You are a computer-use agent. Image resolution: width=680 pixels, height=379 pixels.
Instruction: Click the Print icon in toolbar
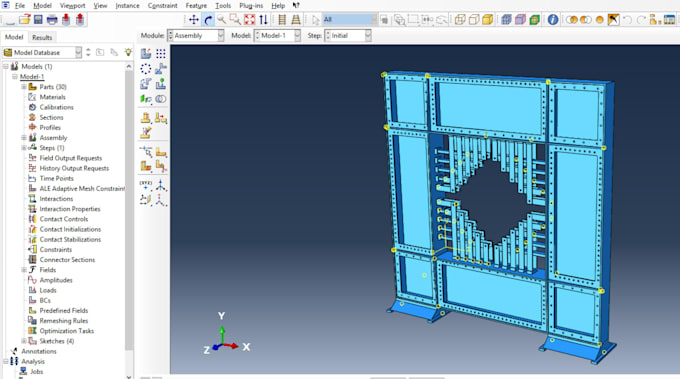click(52, 20)
